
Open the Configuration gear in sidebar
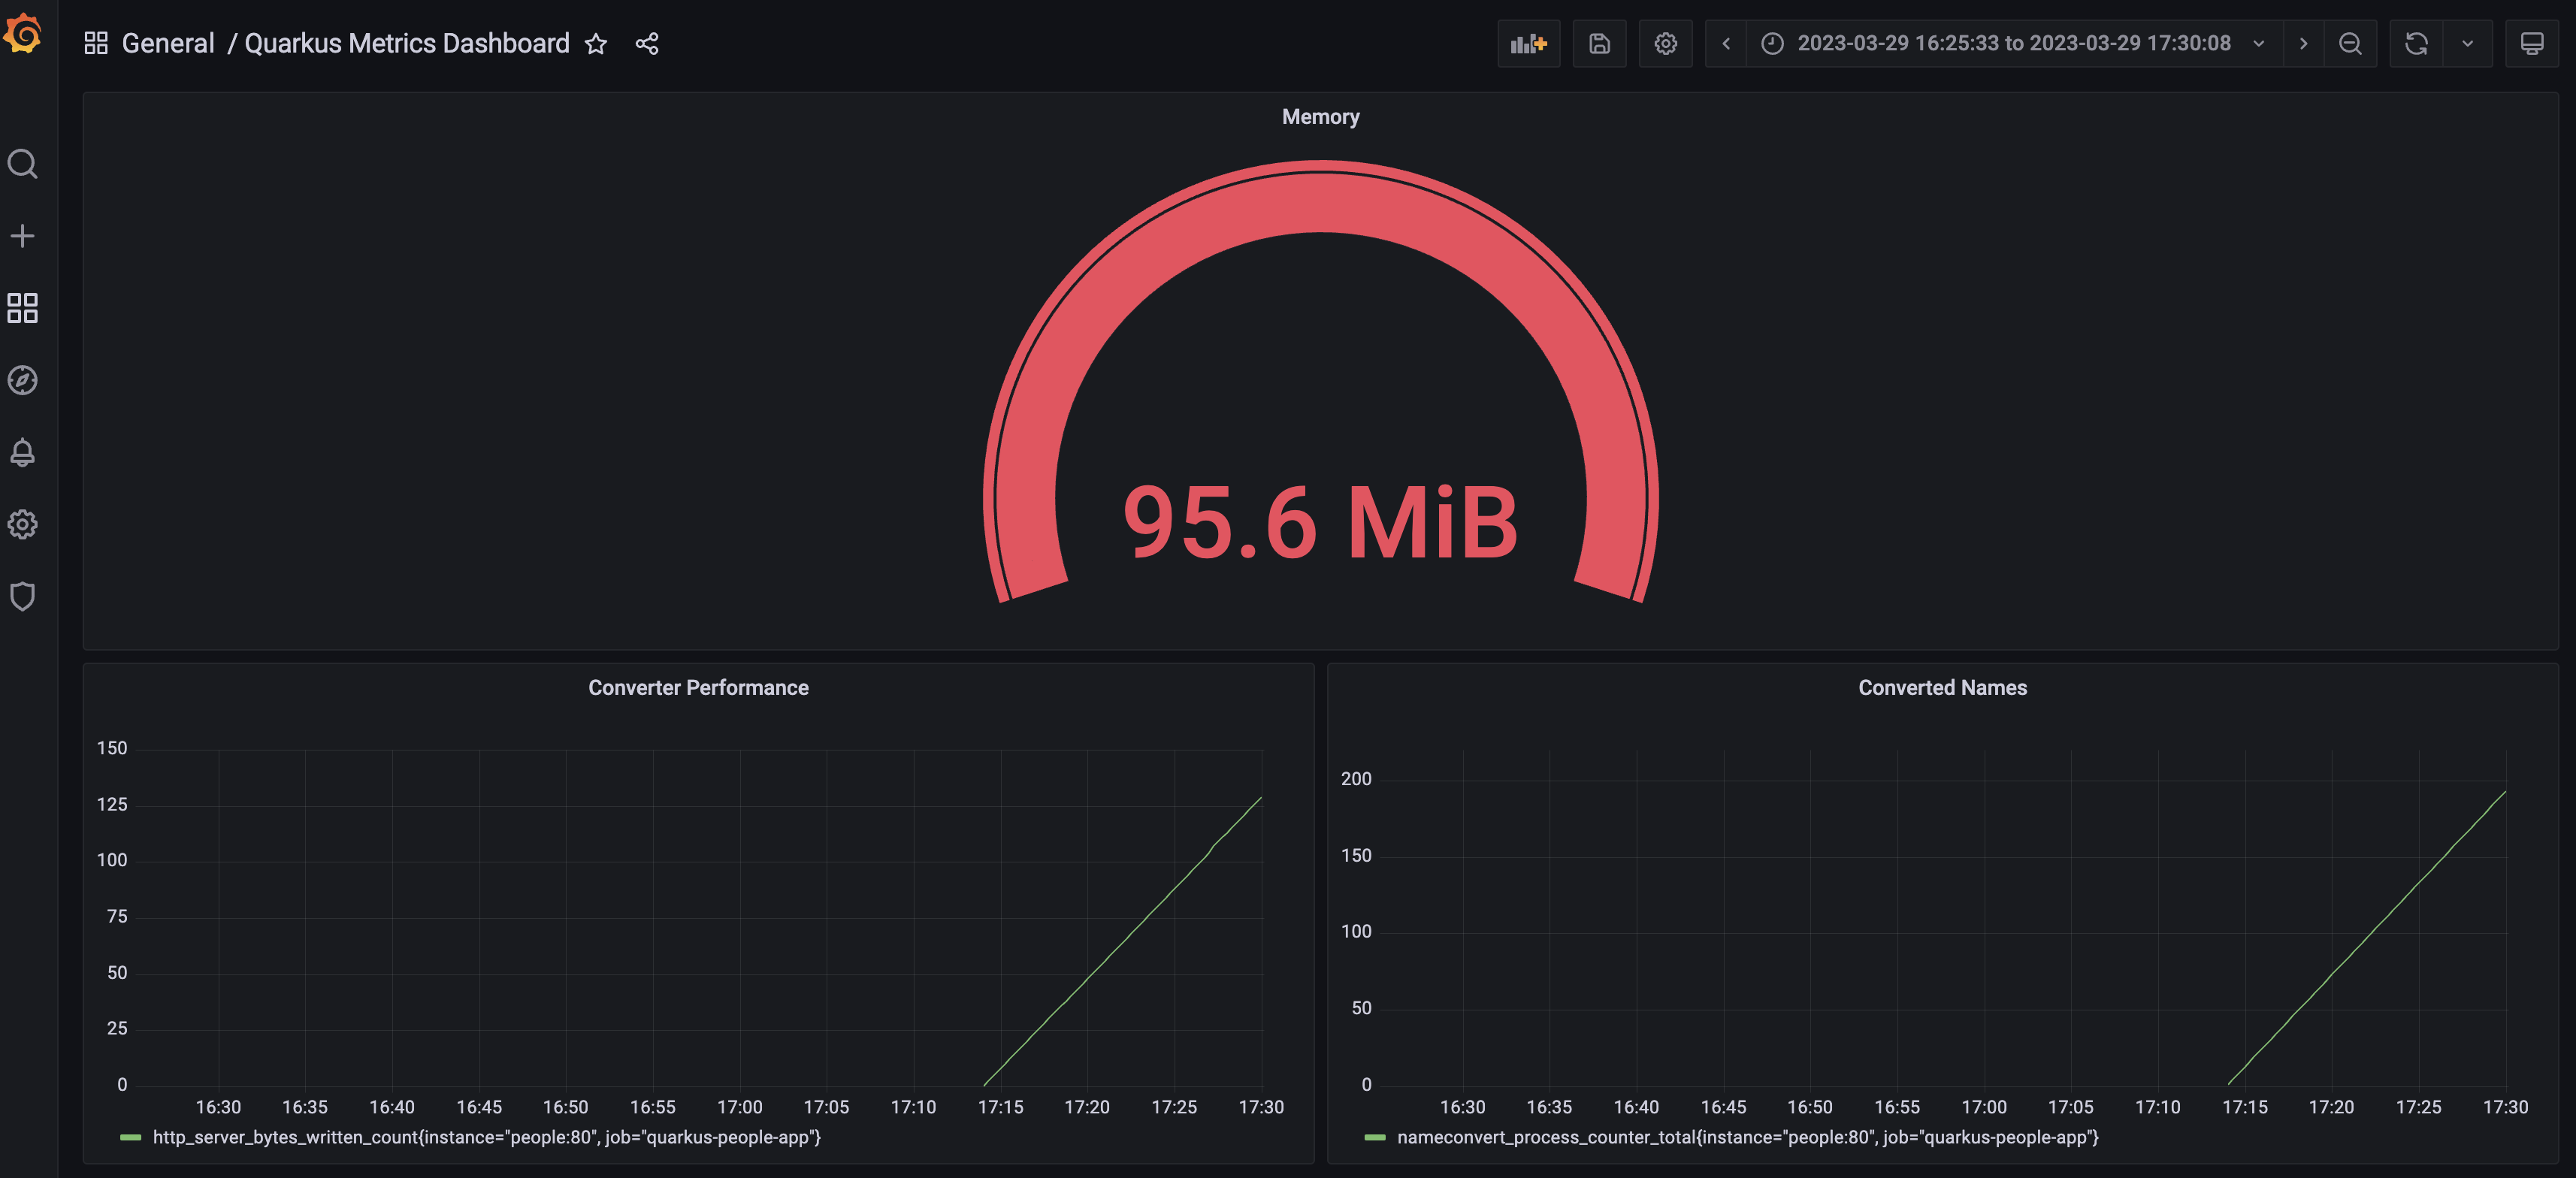(22, 524)
